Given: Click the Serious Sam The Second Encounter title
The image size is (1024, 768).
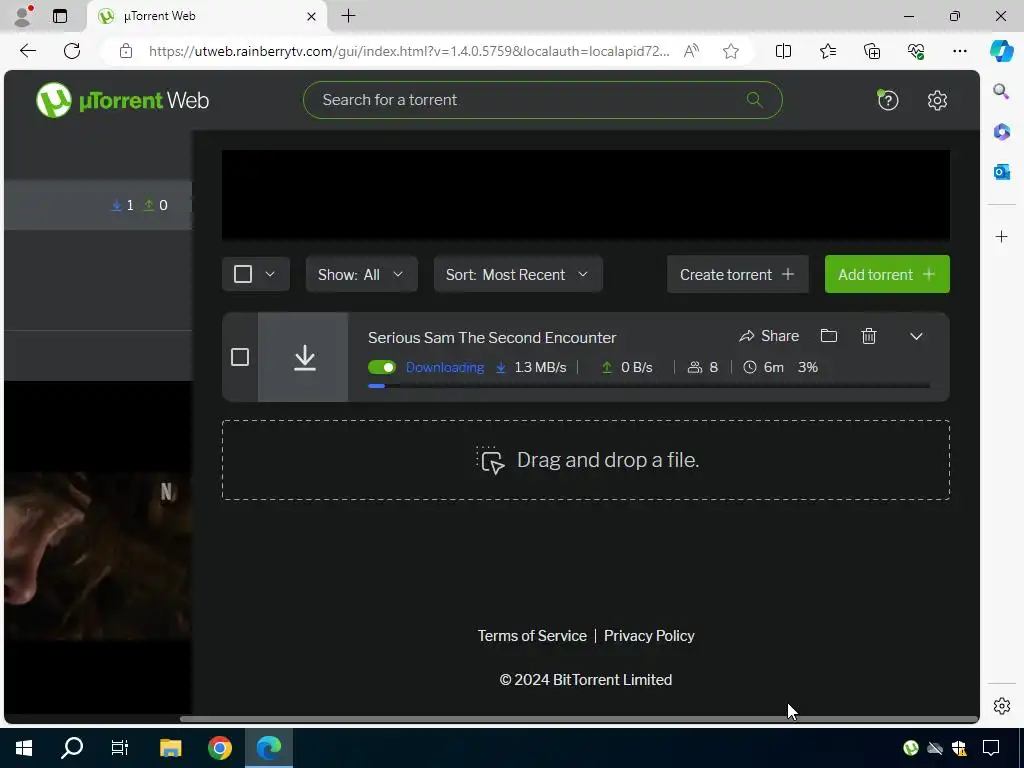Looking at the screenshot, I should click(492, 338).
